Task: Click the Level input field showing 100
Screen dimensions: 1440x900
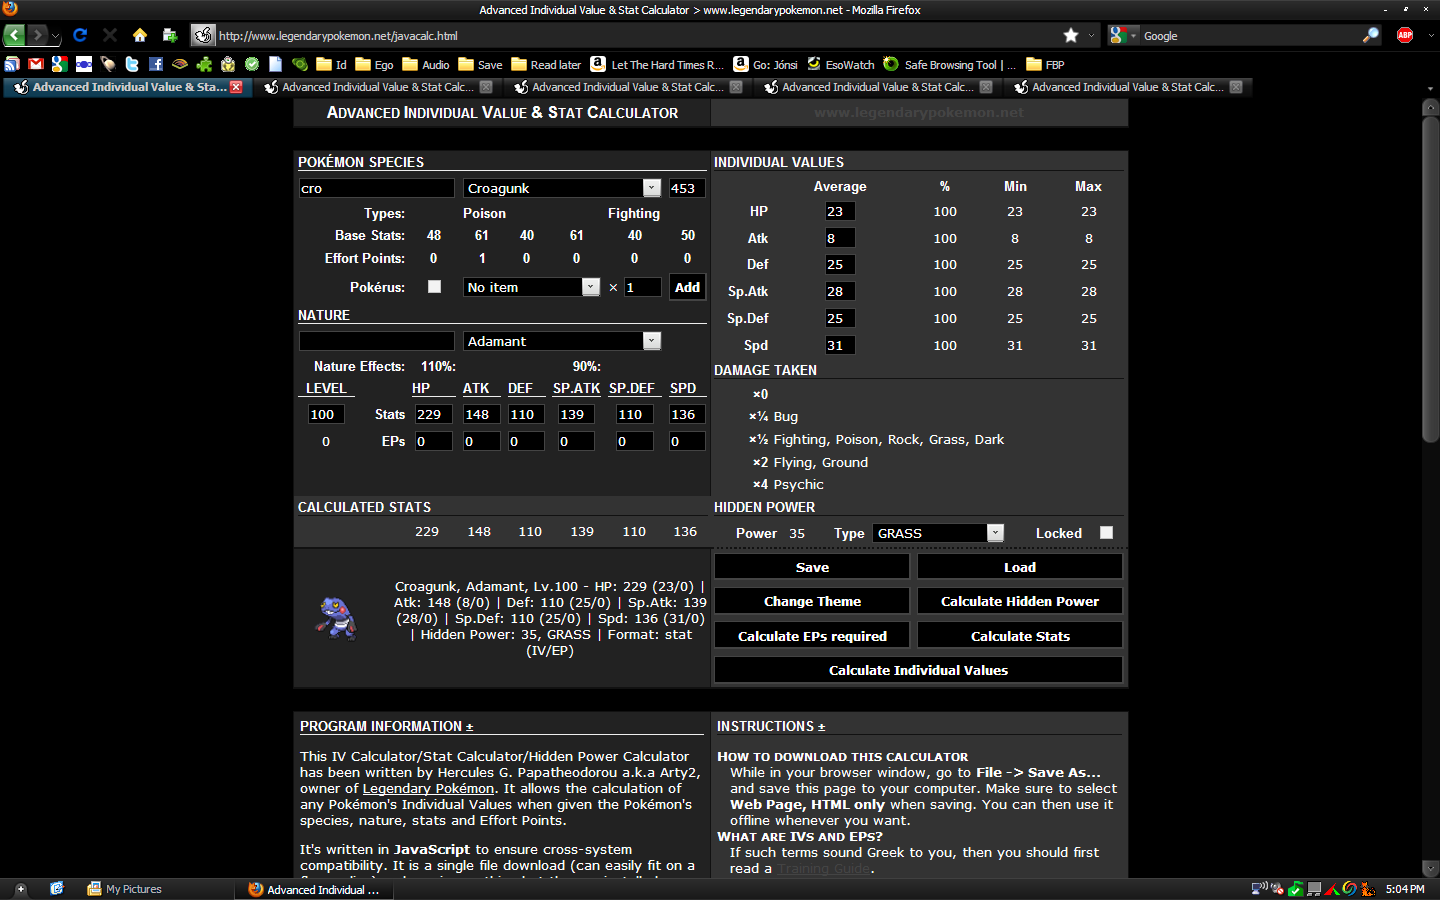Action: [x=326, y=414]
